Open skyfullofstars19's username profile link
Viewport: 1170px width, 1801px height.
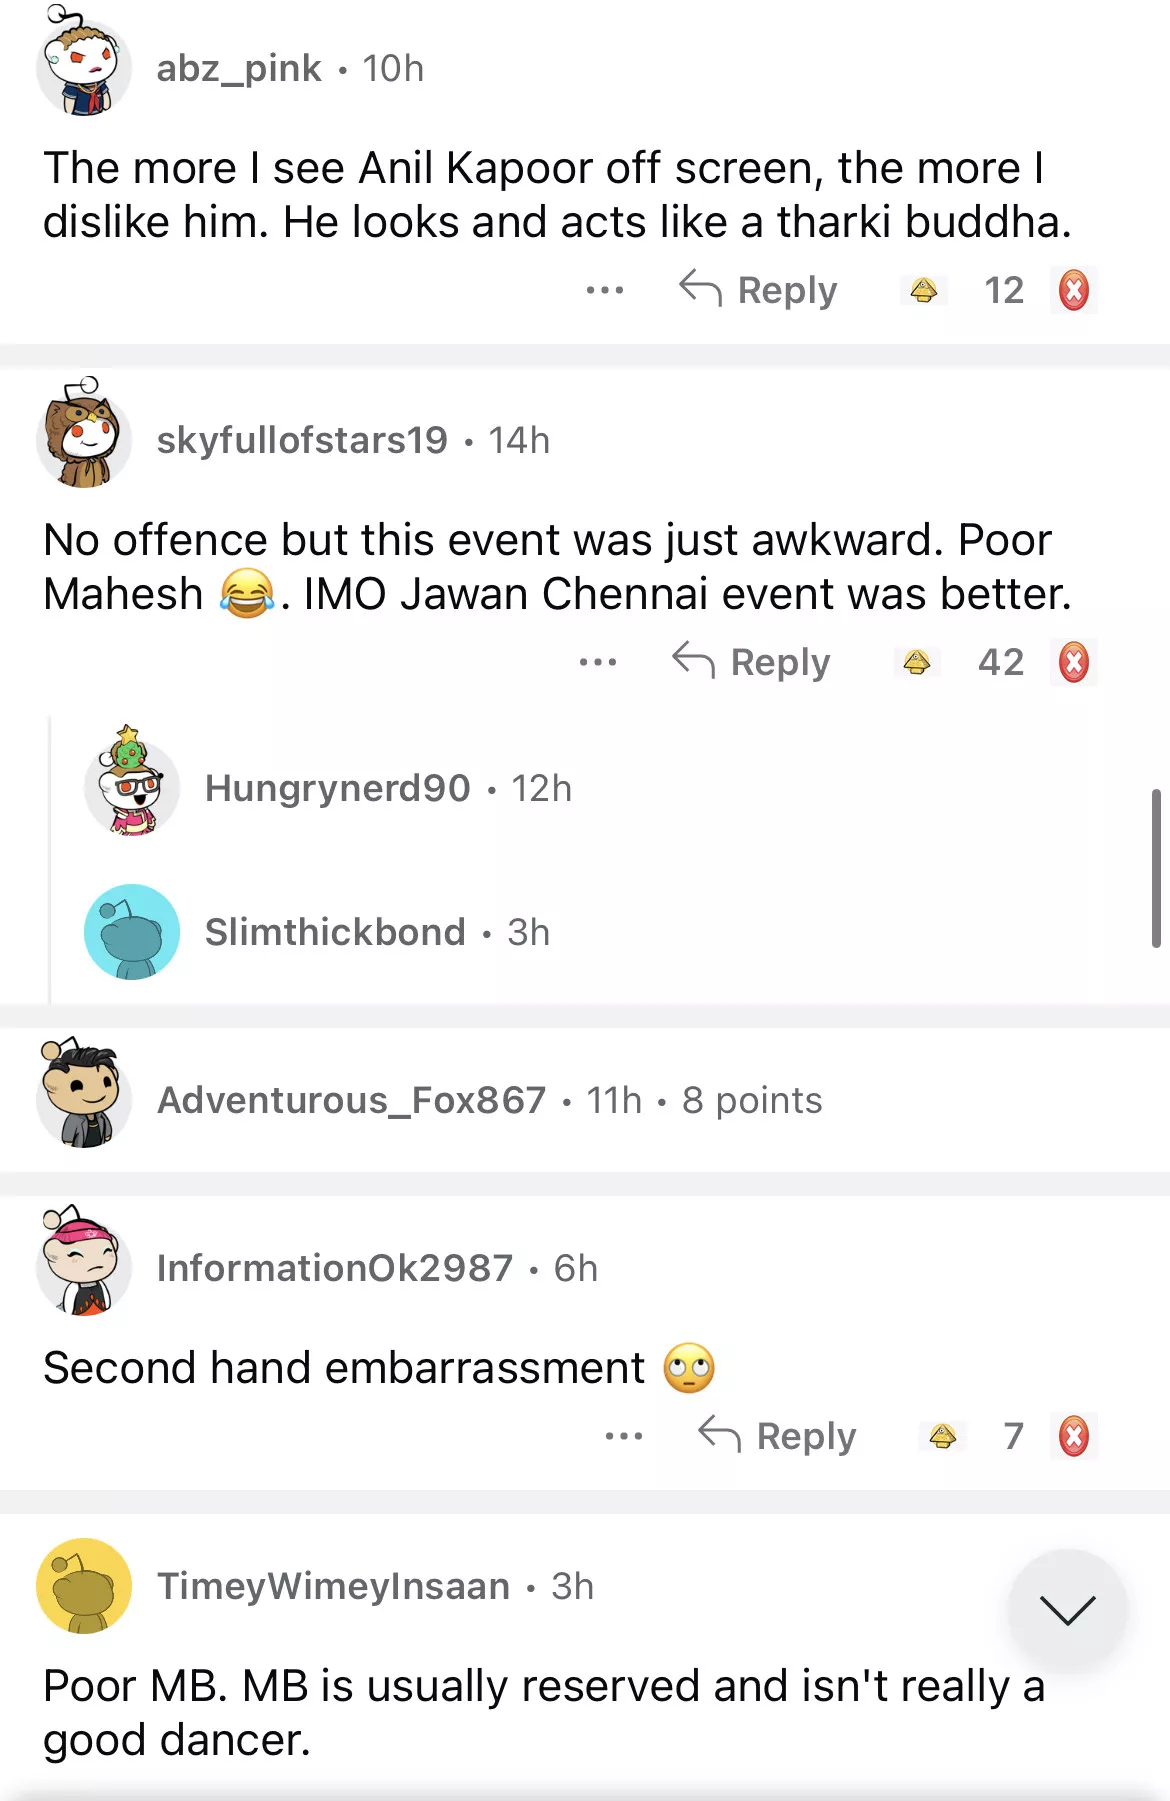pyautogui.click(x=302, y=441)
